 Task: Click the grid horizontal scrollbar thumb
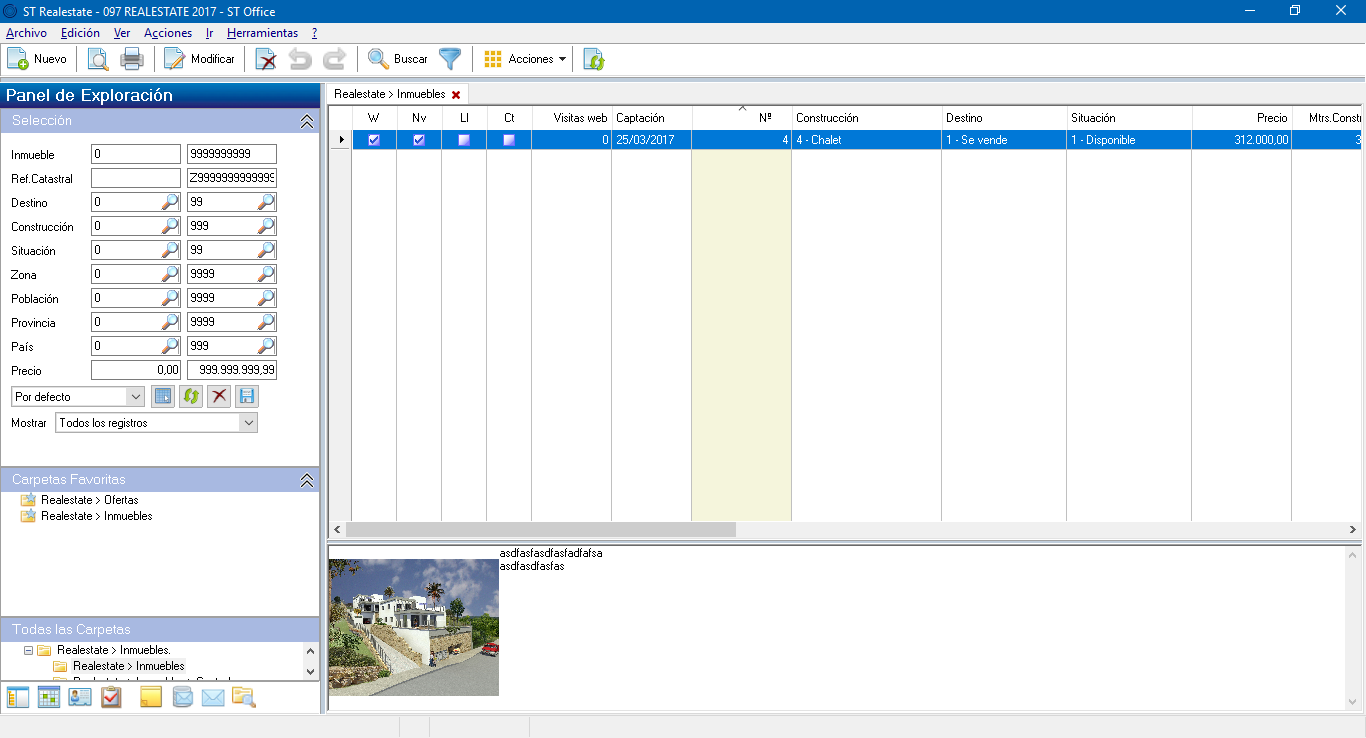[x=541, y=529]
